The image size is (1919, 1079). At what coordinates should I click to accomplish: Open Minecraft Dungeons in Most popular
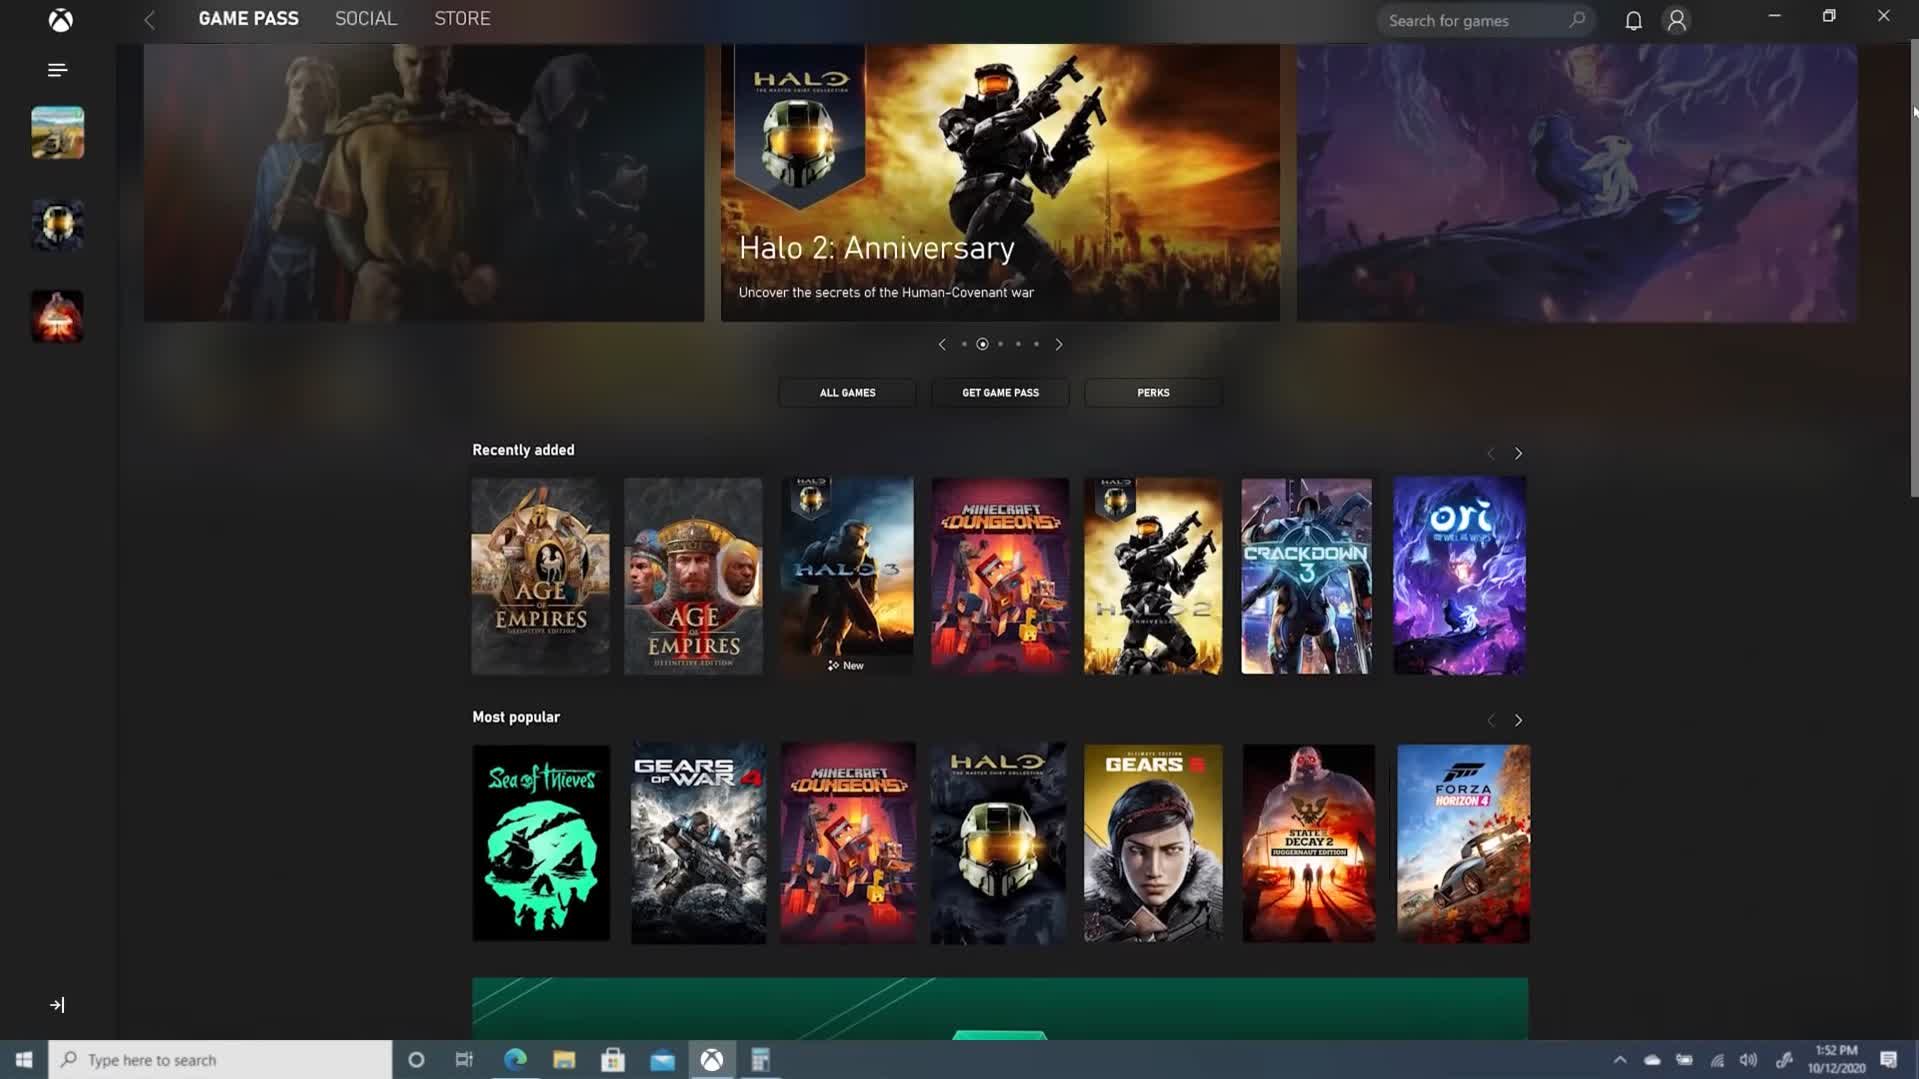pyautogui.click(x=847, y=843)
